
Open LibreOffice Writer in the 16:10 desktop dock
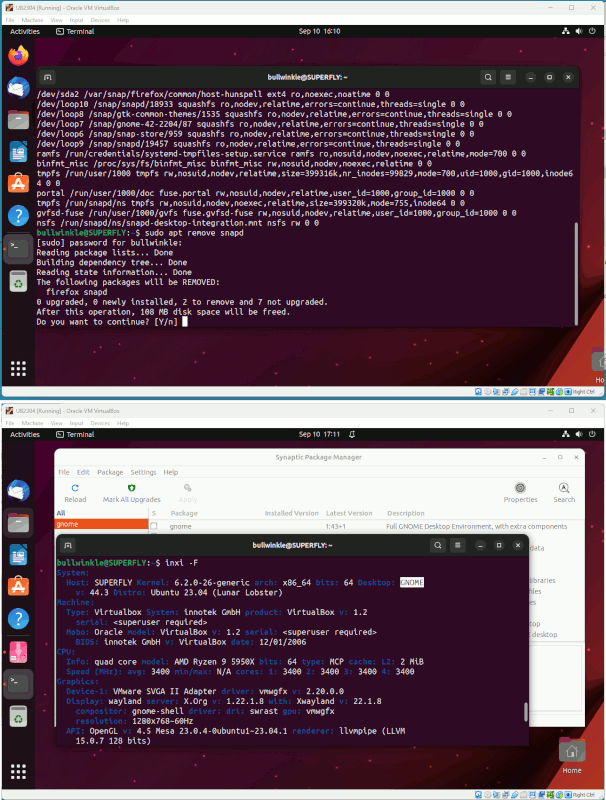[18, 152]
